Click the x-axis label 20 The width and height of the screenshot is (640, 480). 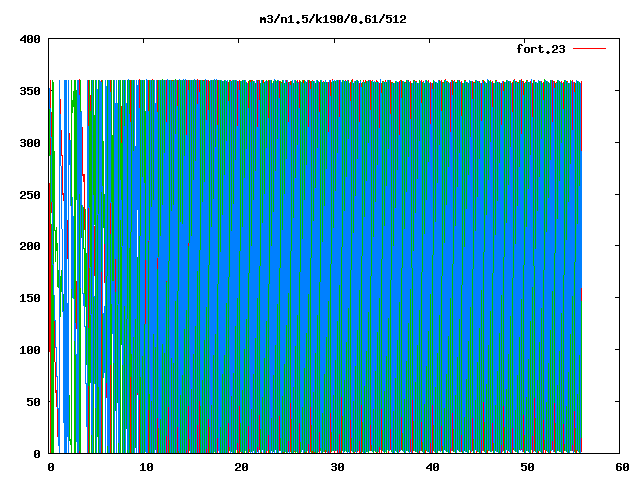(242, 467)
